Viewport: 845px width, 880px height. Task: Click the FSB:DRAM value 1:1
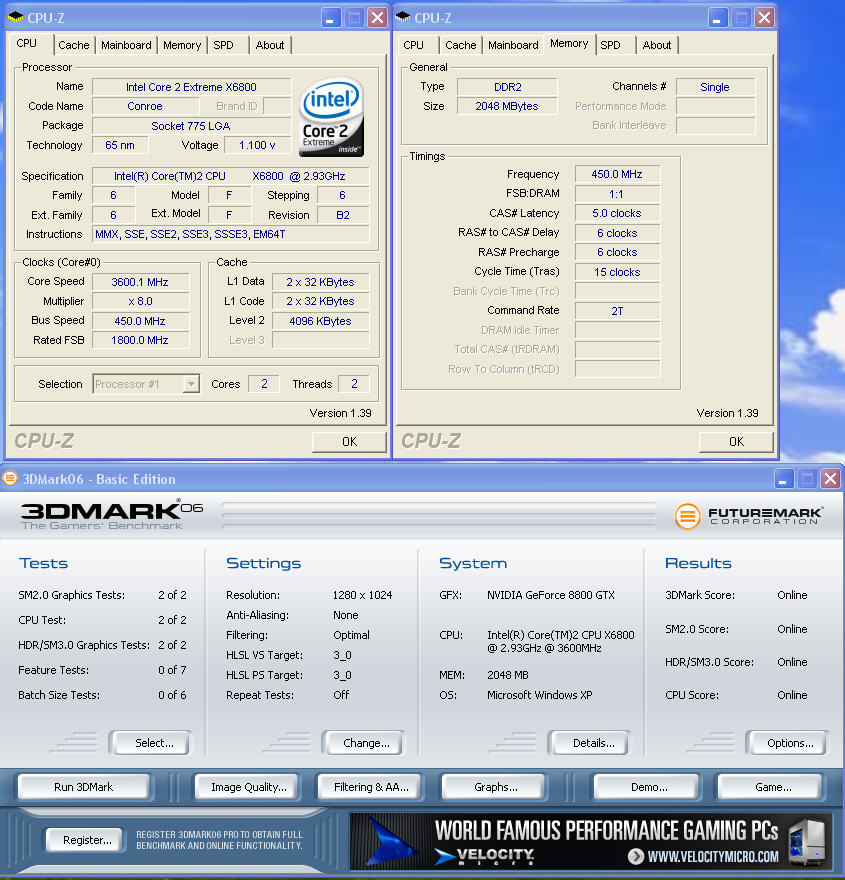pyautogui.click(x=617, y=194)
